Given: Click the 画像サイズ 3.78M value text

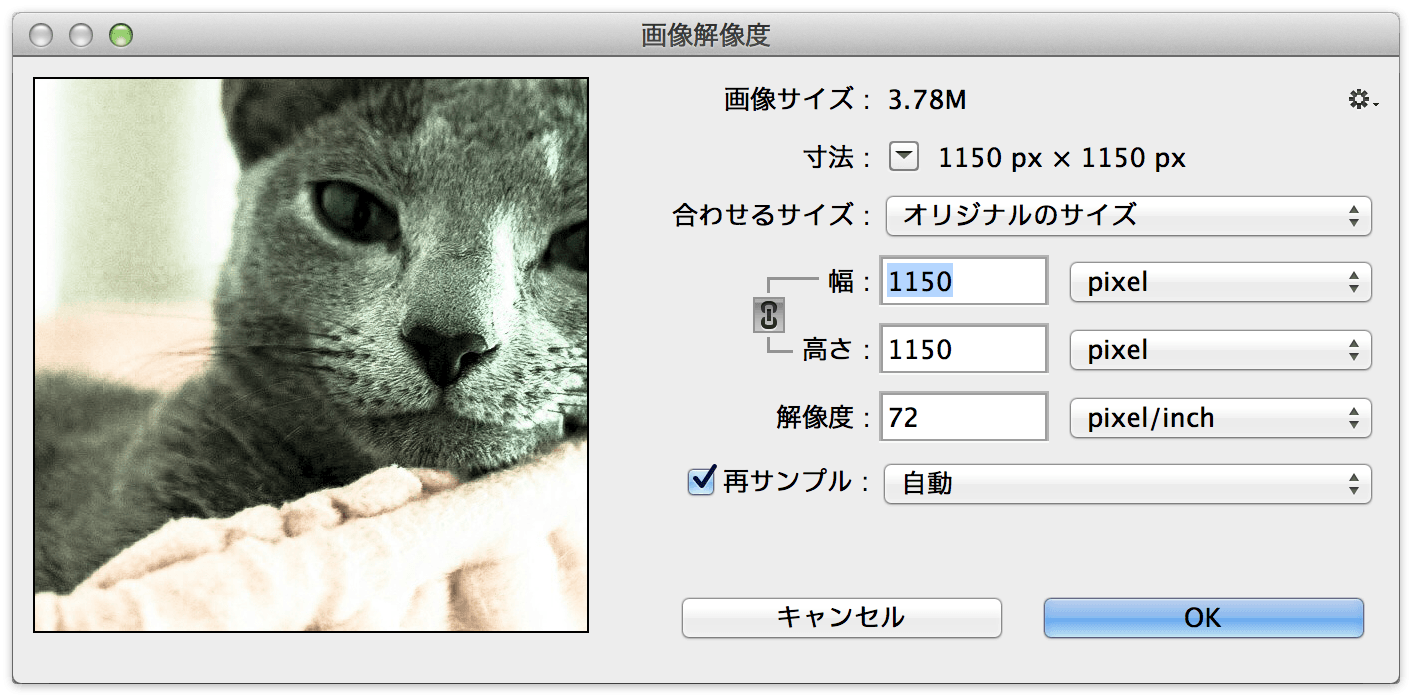Looking at the screenshot, I should tap(927, 100).
